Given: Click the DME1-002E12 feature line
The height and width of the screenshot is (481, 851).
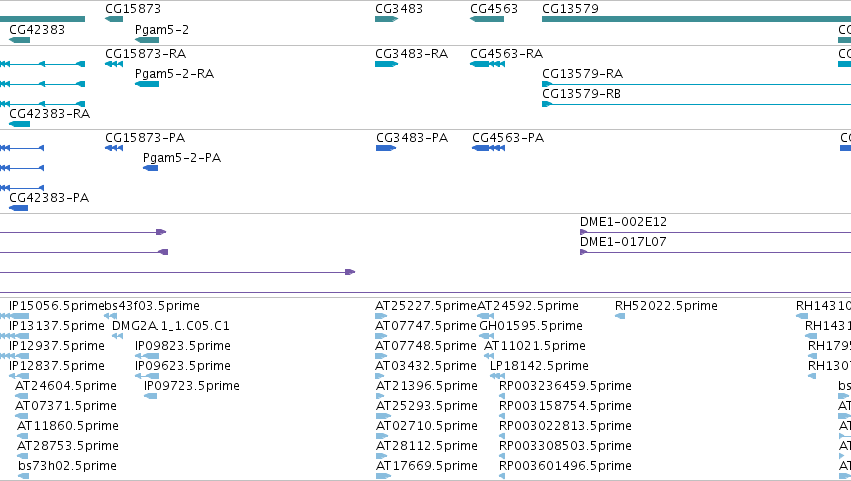Looking at the screenshot, I should click(715, 232).
